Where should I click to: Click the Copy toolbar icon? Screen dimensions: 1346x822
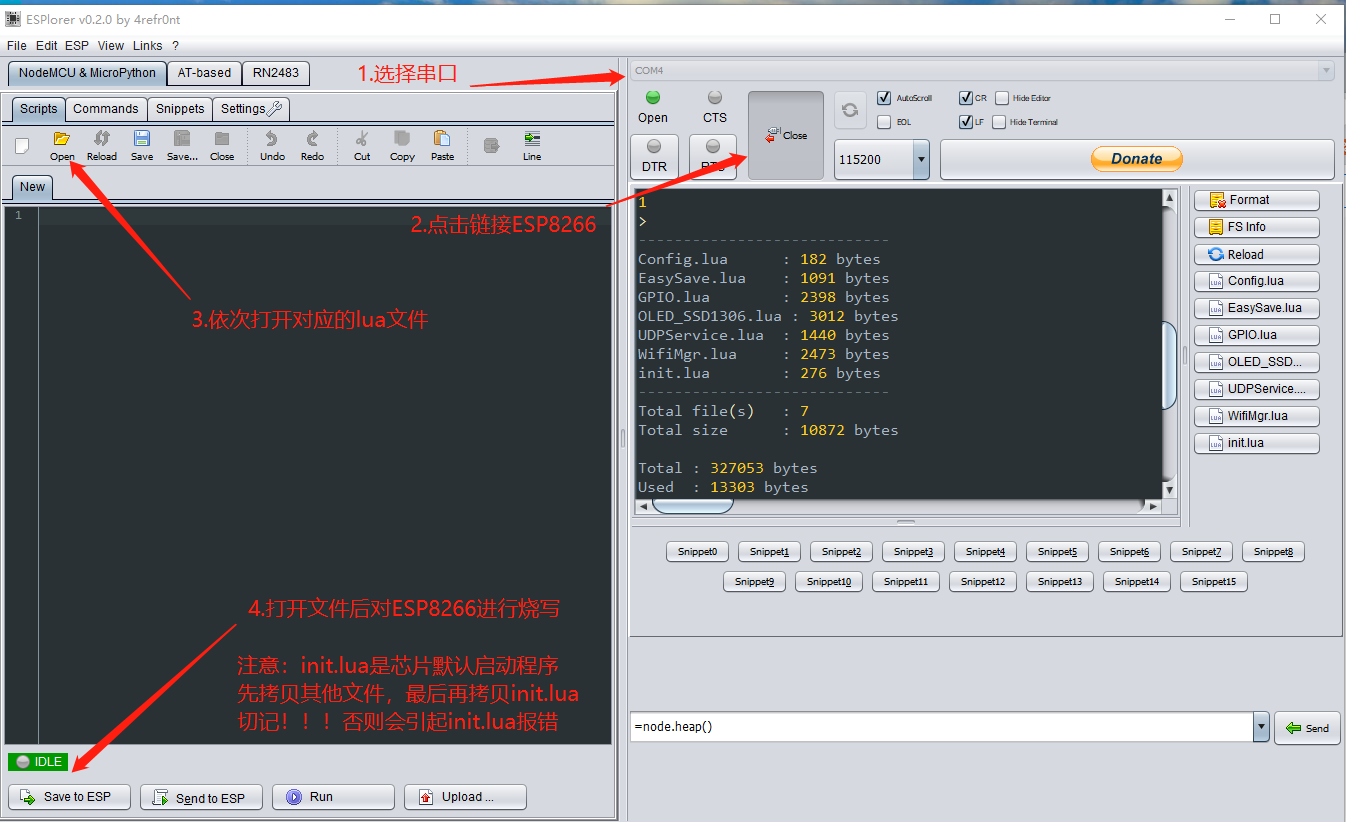pyautogui.click(x=402, y=145)
